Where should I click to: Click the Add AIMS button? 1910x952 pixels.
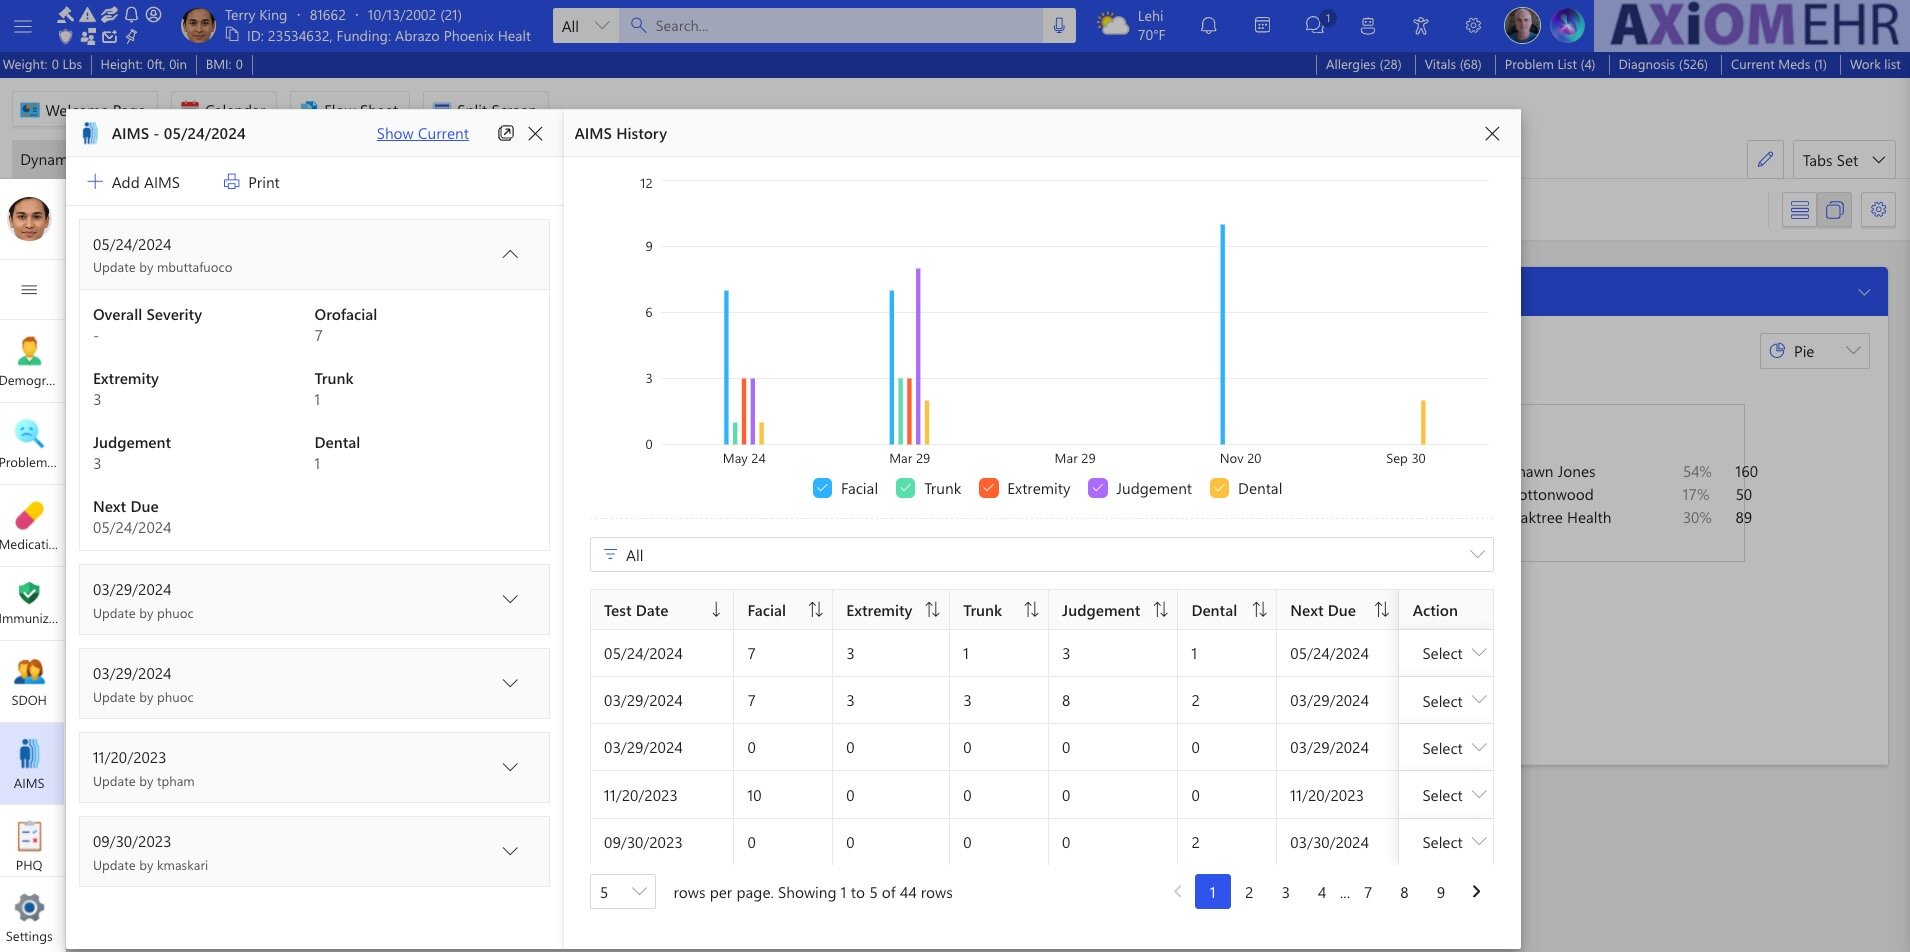click(134, 182)
